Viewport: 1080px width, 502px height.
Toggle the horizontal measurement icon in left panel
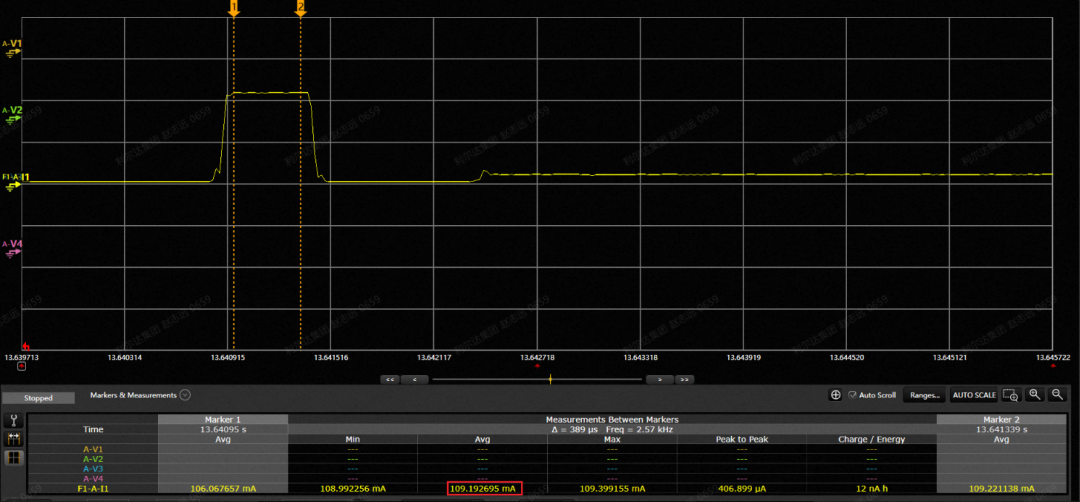[x=15, y=439]
